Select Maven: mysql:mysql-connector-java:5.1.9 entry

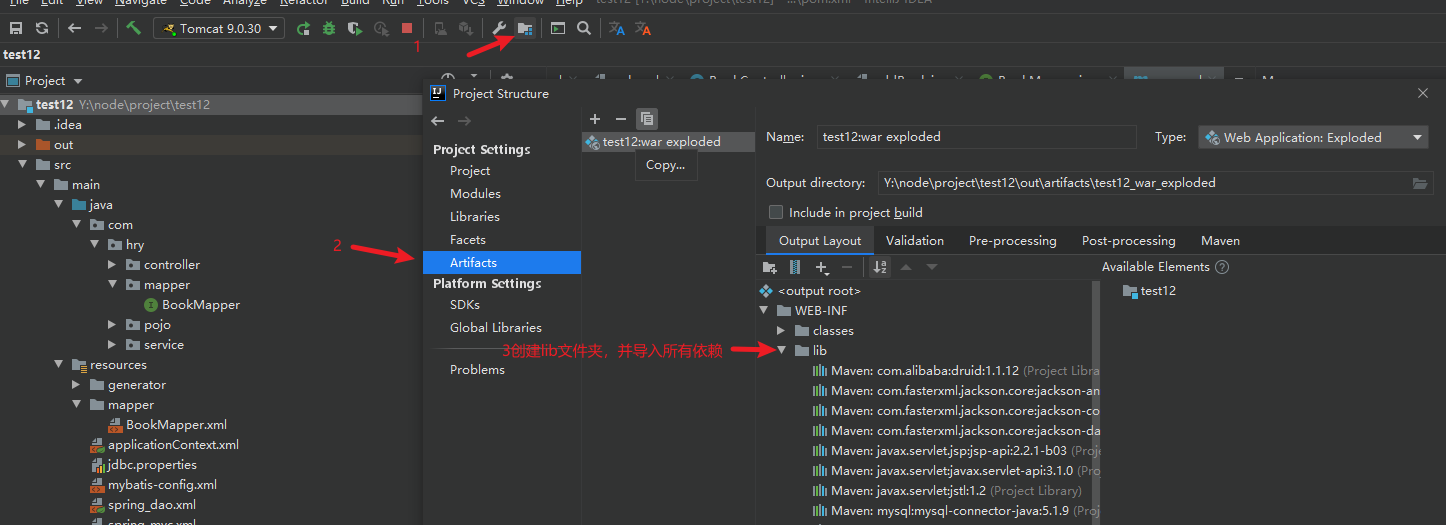pyautogui.click(x=955, y=511)
